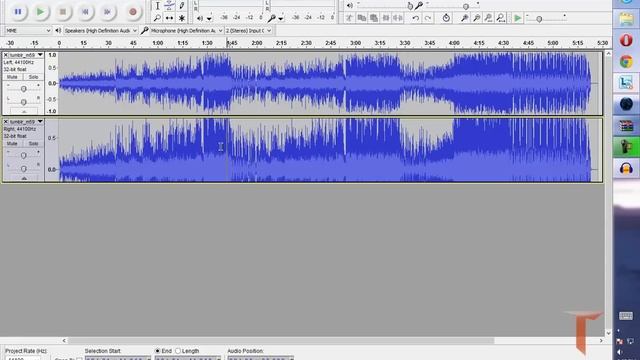Fit project in window zoom icon
Viewport: 640px width, 360px height.
(x=500, y=18)
